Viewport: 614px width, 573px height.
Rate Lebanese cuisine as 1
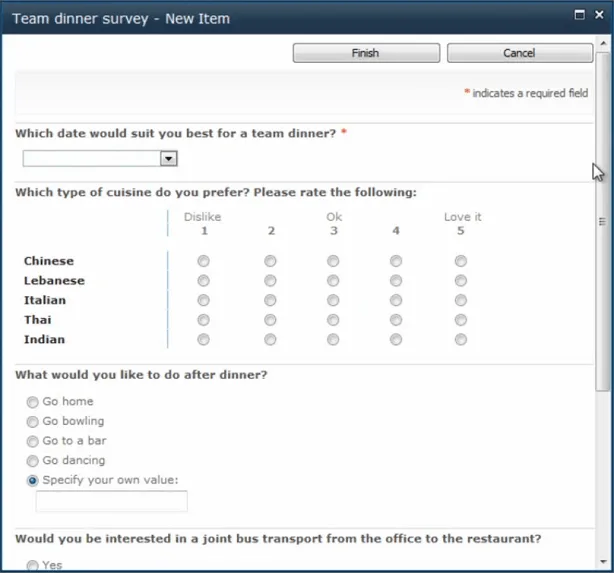(x=203, y=280)
